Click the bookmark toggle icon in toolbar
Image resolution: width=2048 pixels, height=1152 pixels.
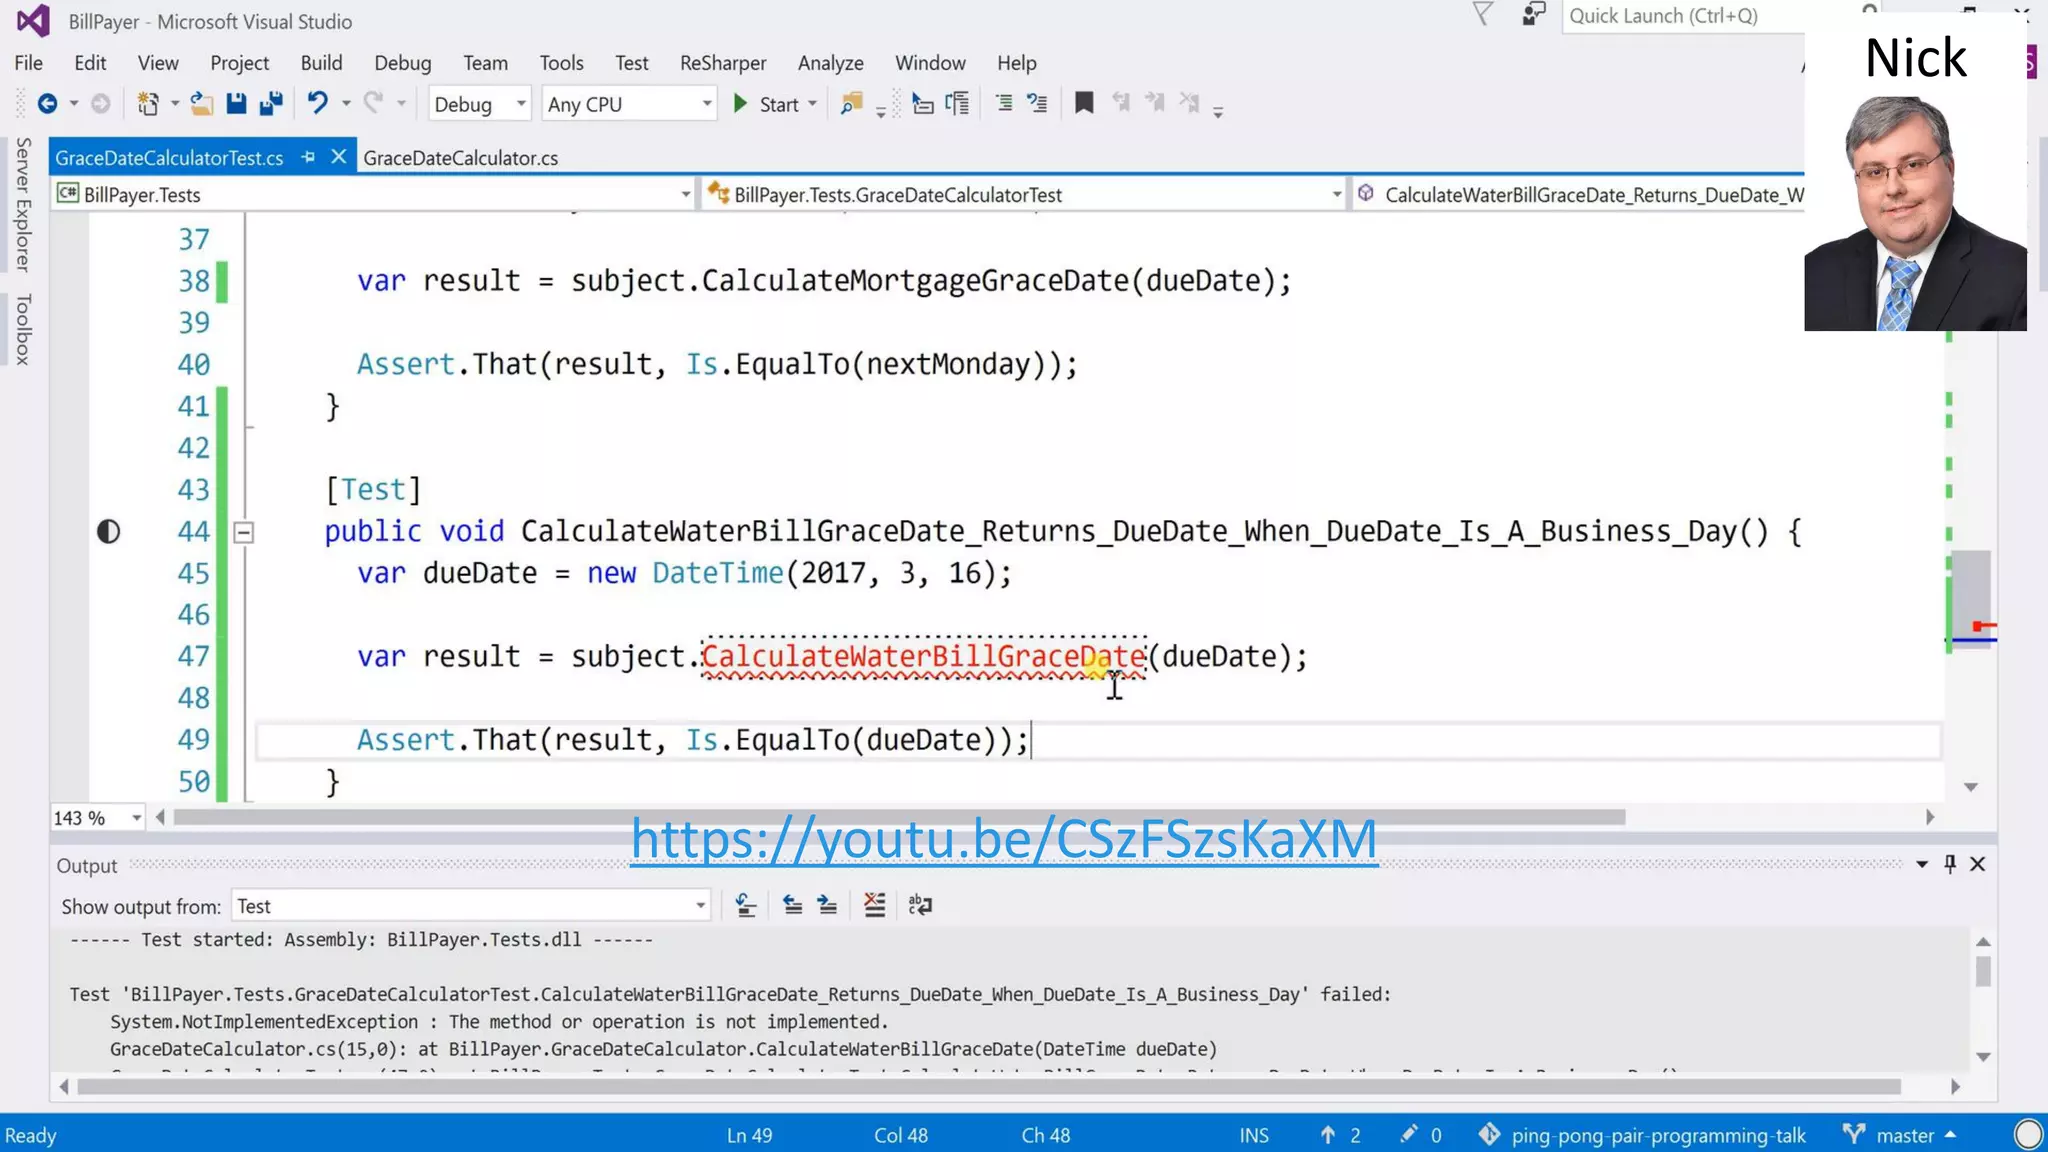pyautogui.click(x=1083, y=104)
